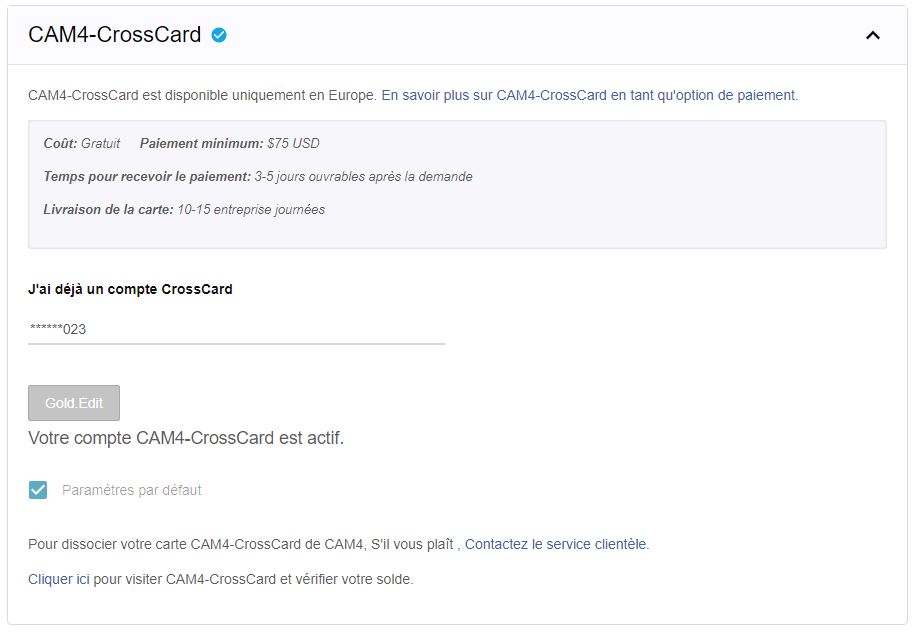This screenshot has width=919, height=632.
Task: Focus the CrossCard account number field
Action: point(236,329)
